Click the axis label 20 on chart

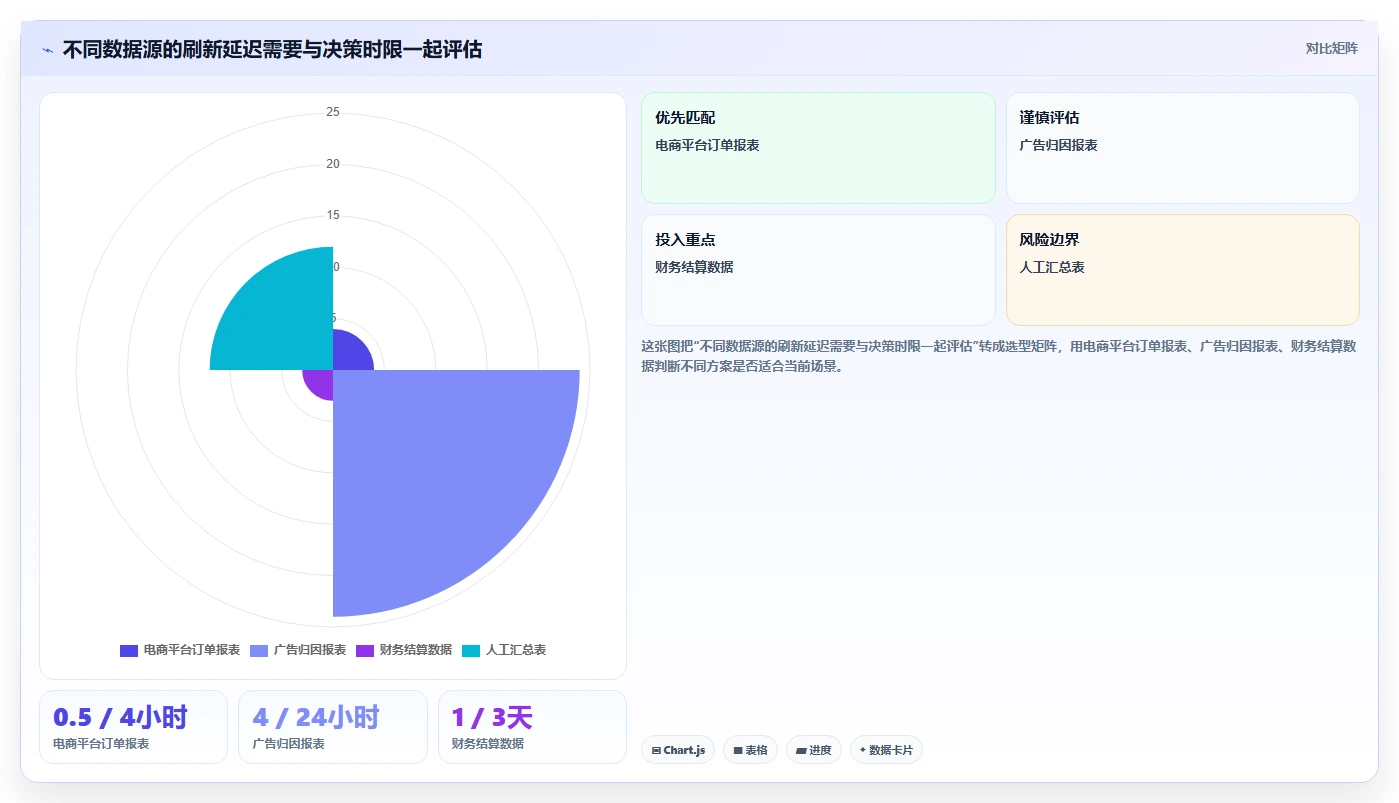point(333,164)
